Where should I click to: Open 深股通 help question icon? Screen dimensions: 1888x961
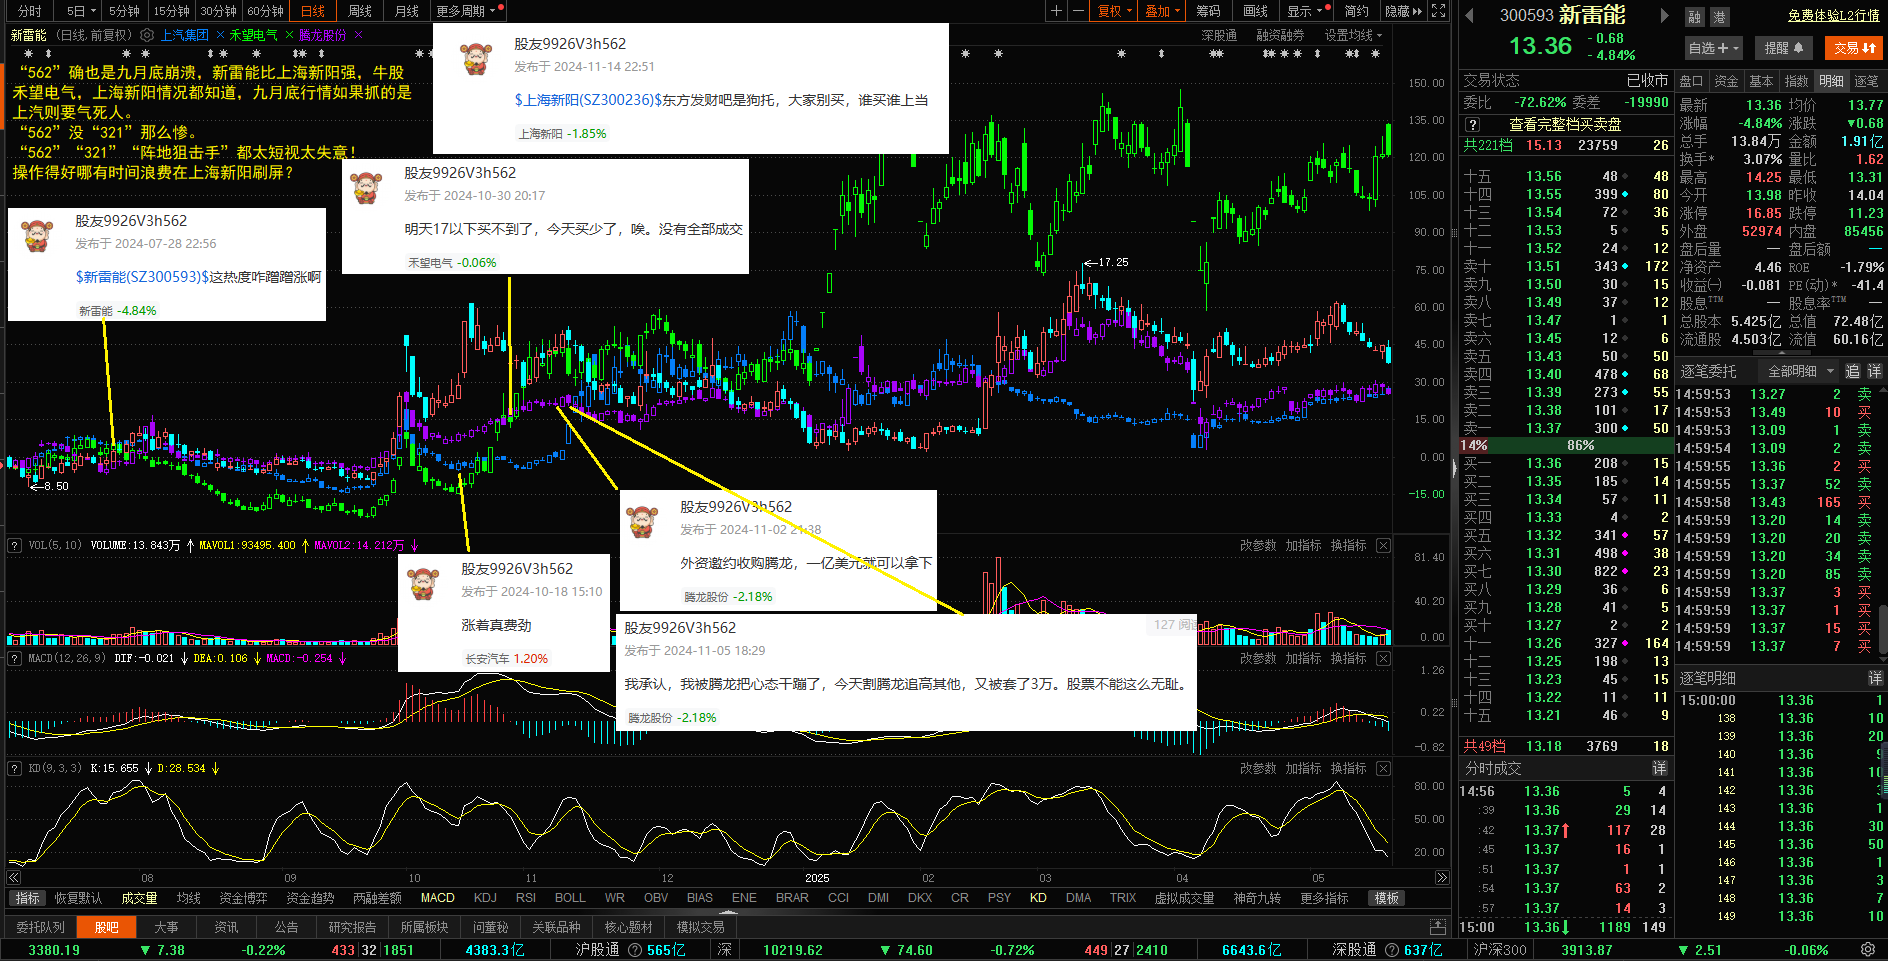(x=1391, y=950)
